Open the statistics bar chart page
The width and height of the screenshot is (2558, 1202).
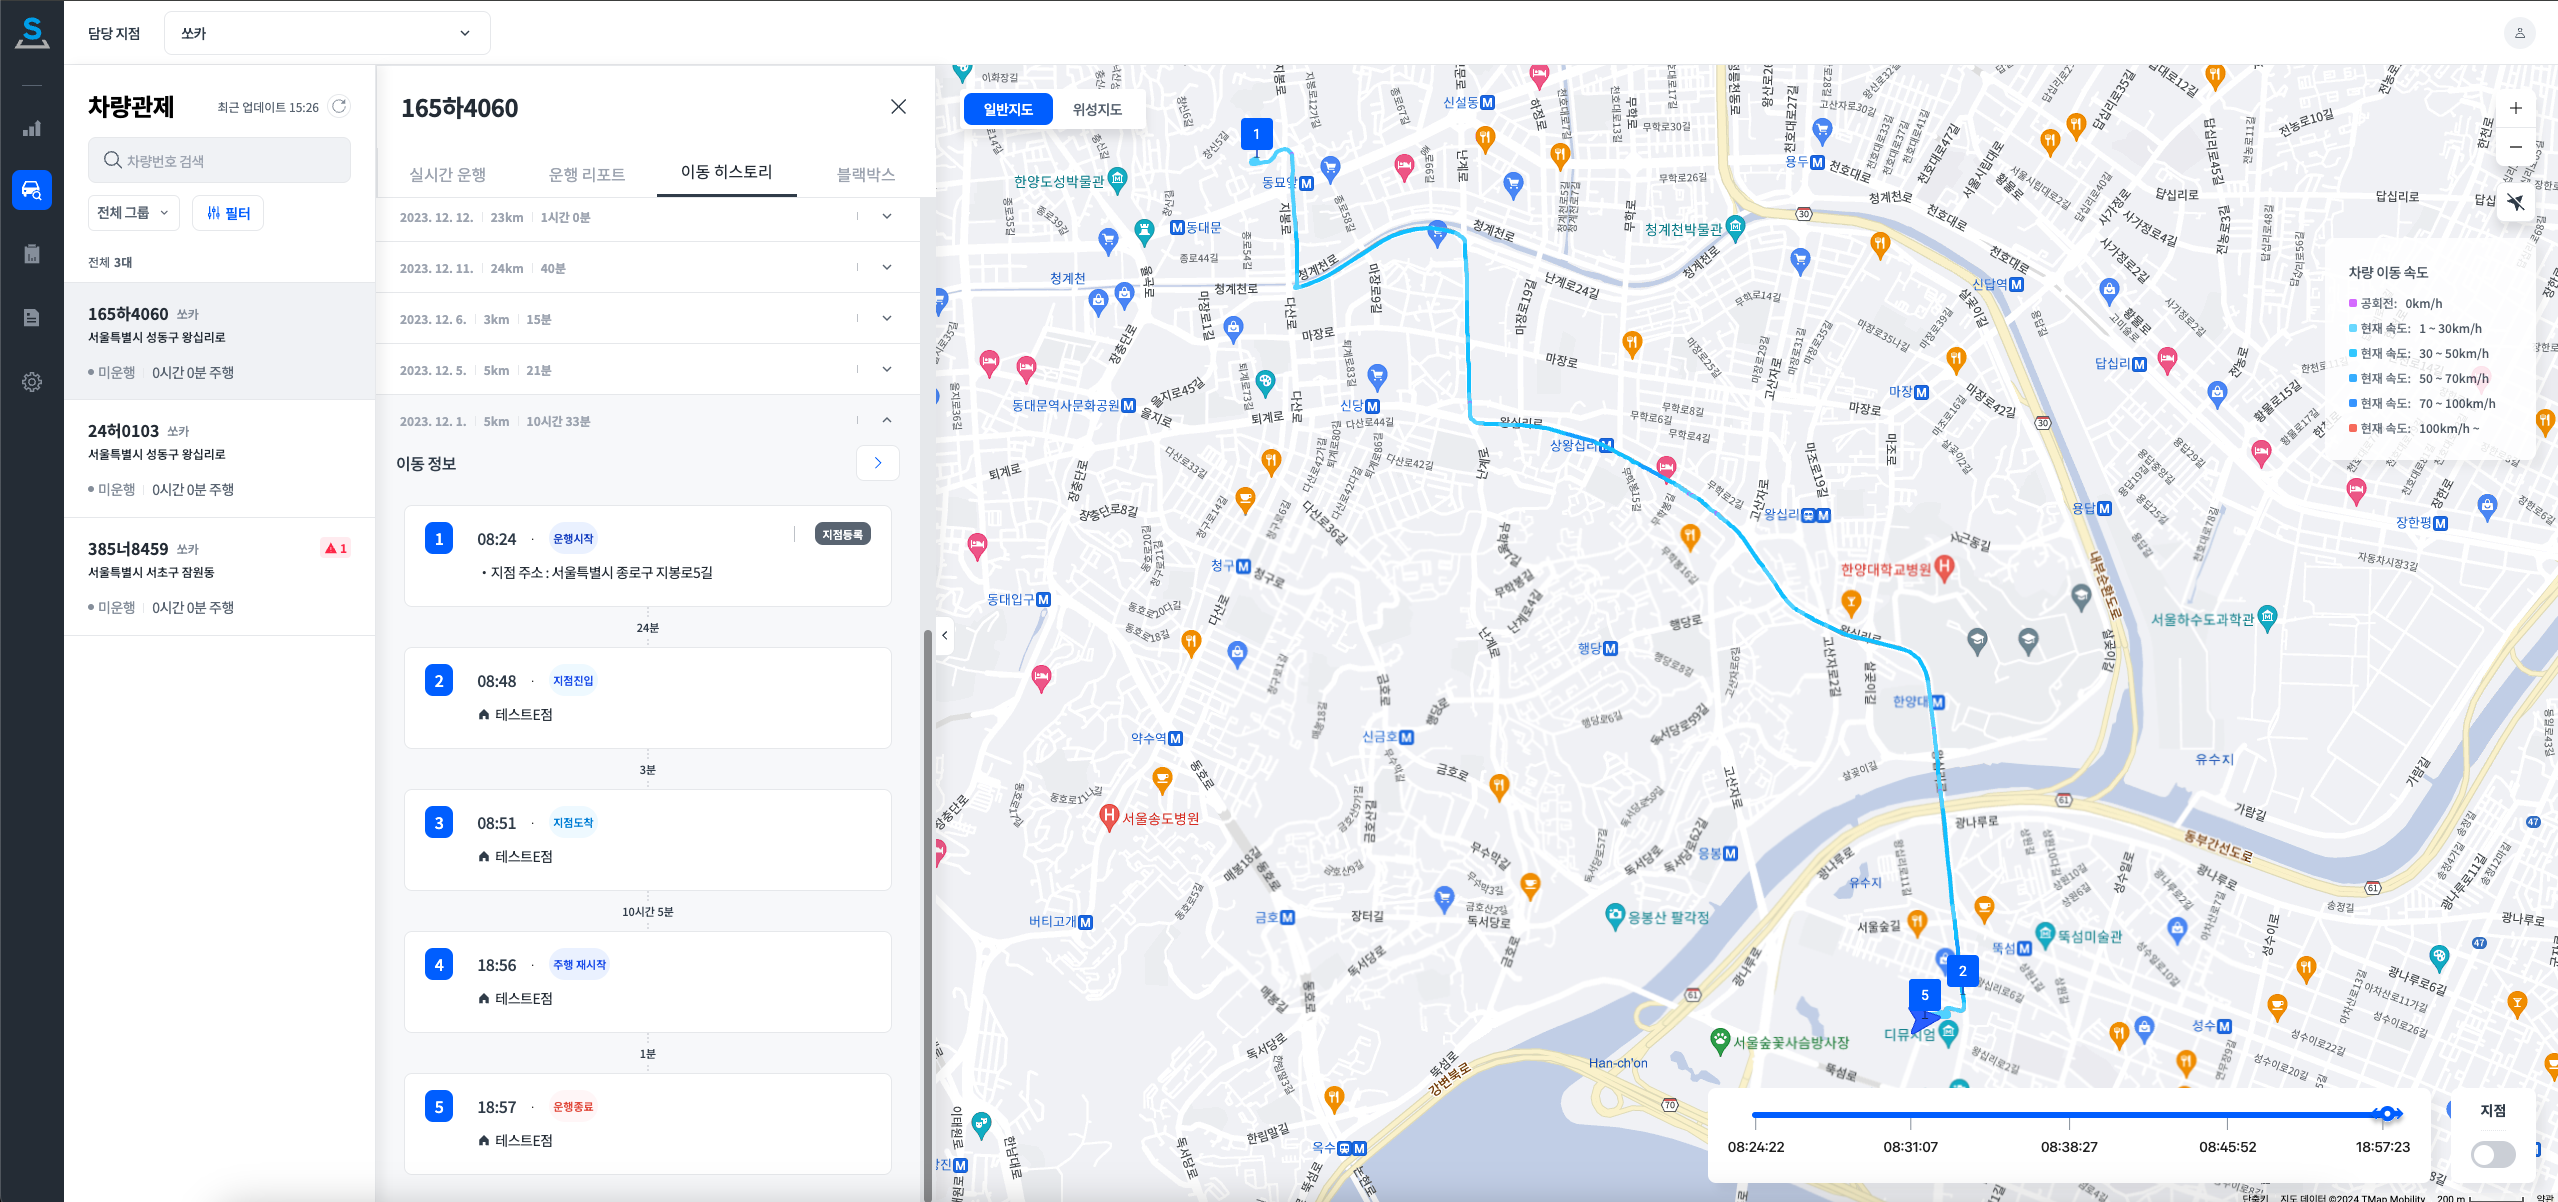point(32,128)
